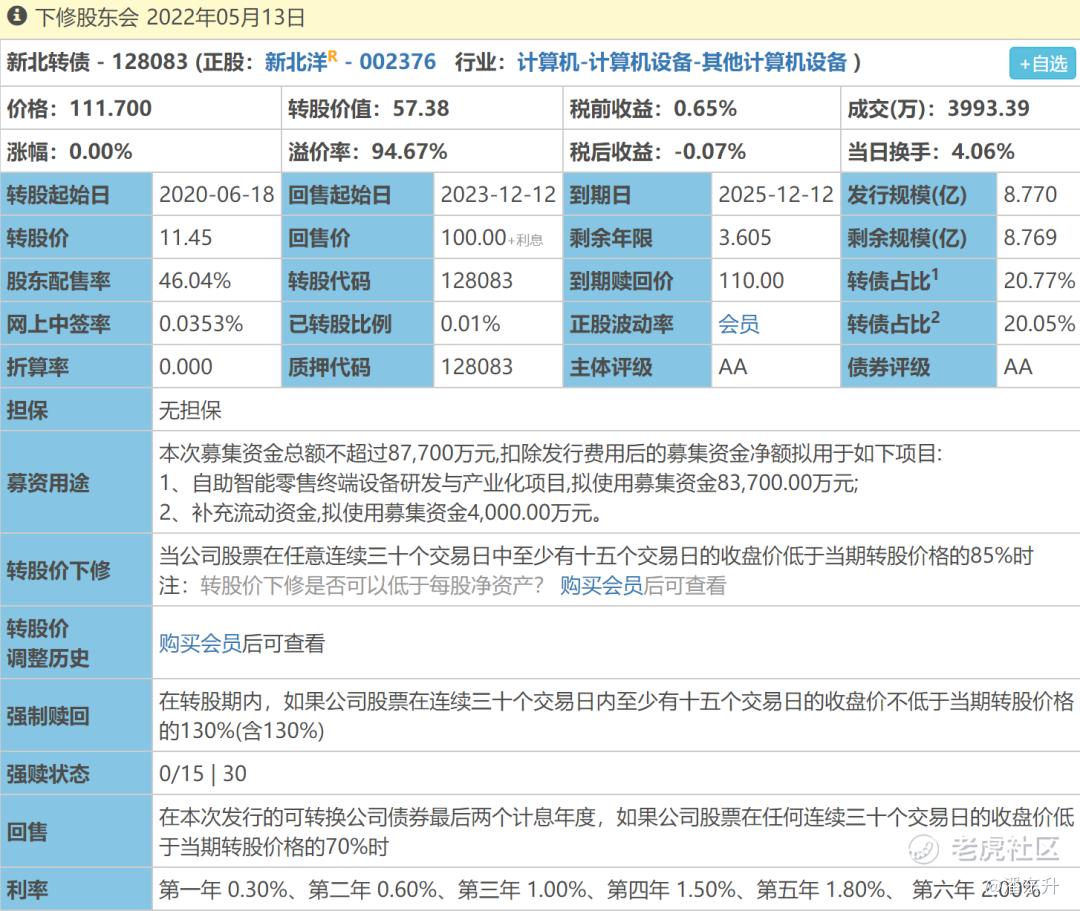Click the 回售 header cell

coord(76,831)
